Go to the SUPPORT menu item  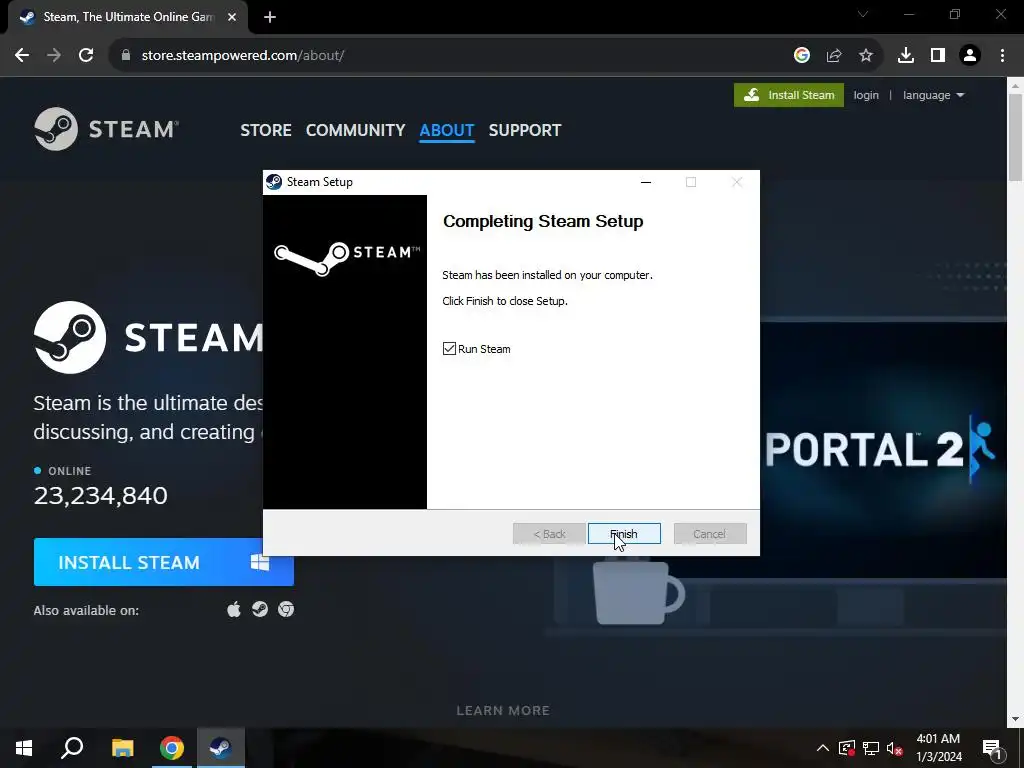point(524,130)
